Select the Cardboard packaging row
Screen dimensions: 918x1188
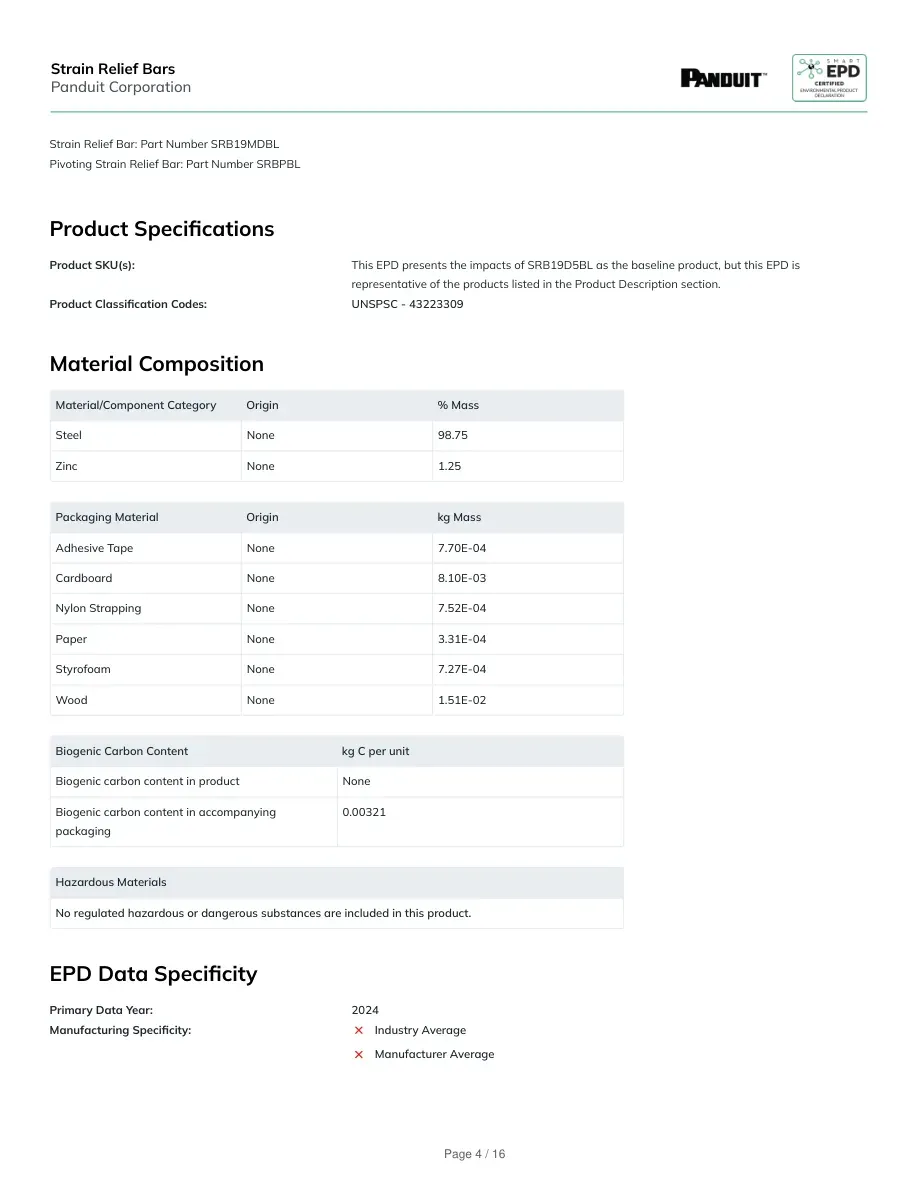click(336, 578)
